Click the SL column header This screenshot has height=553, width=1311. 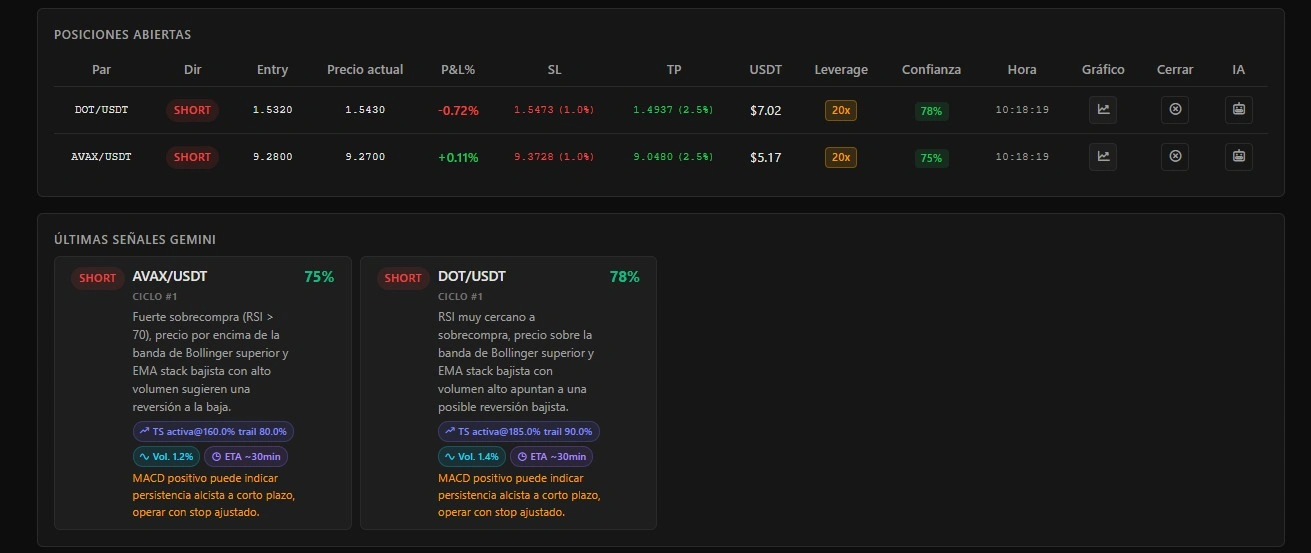554,70
